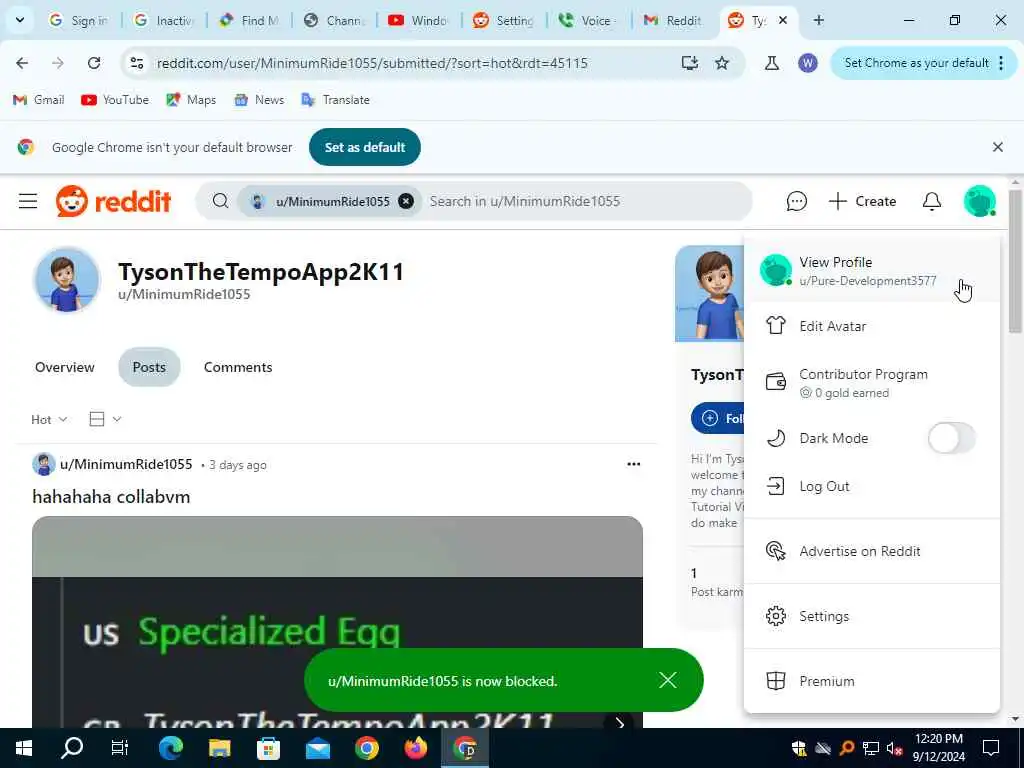Go to the next image in the post gallery
The height and width of the screenshot is (768, 1024).
[x=618, y=723]
